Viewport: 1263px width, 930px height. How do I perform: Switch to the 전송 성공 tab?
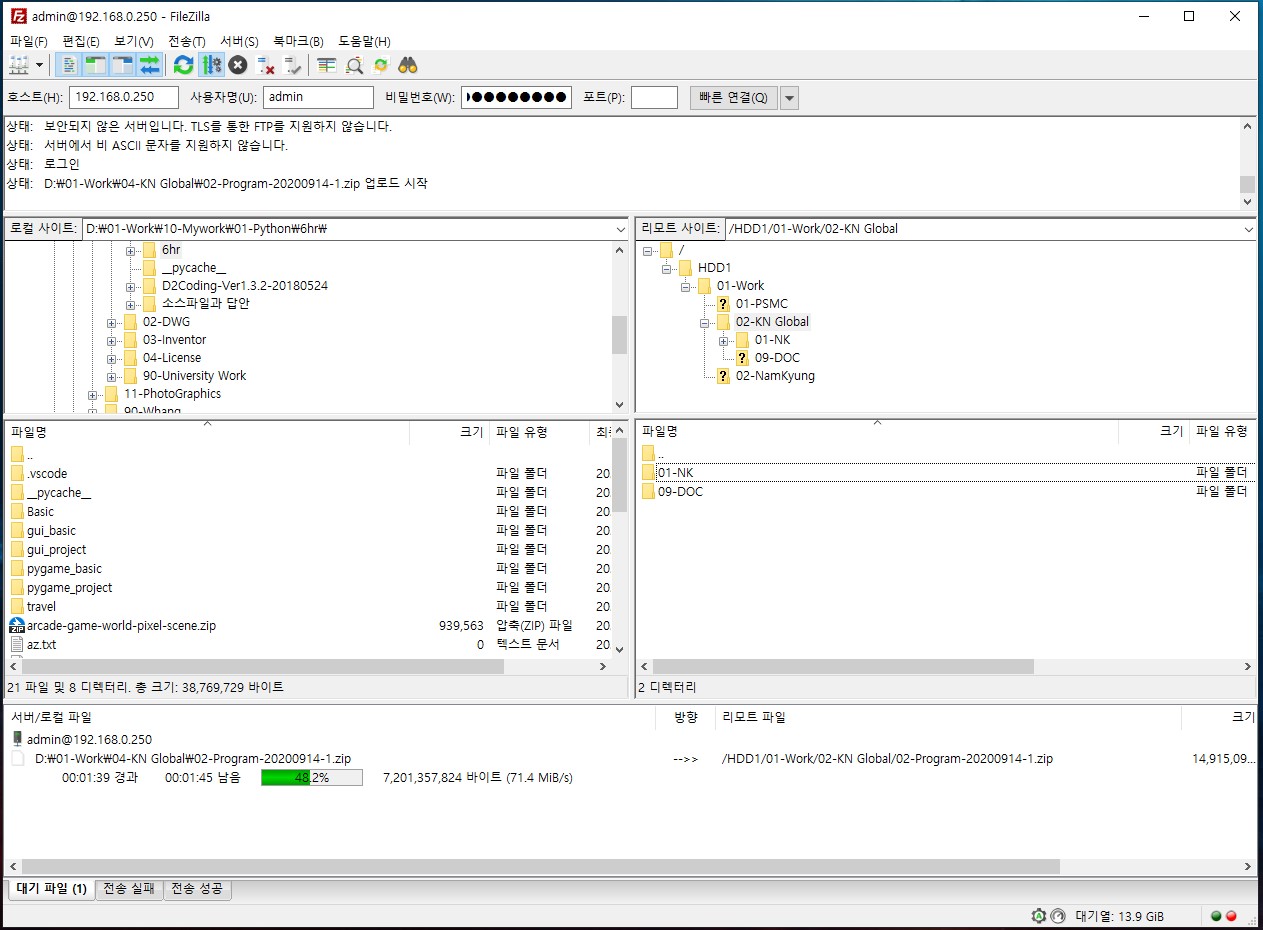(x=197, y=889)
